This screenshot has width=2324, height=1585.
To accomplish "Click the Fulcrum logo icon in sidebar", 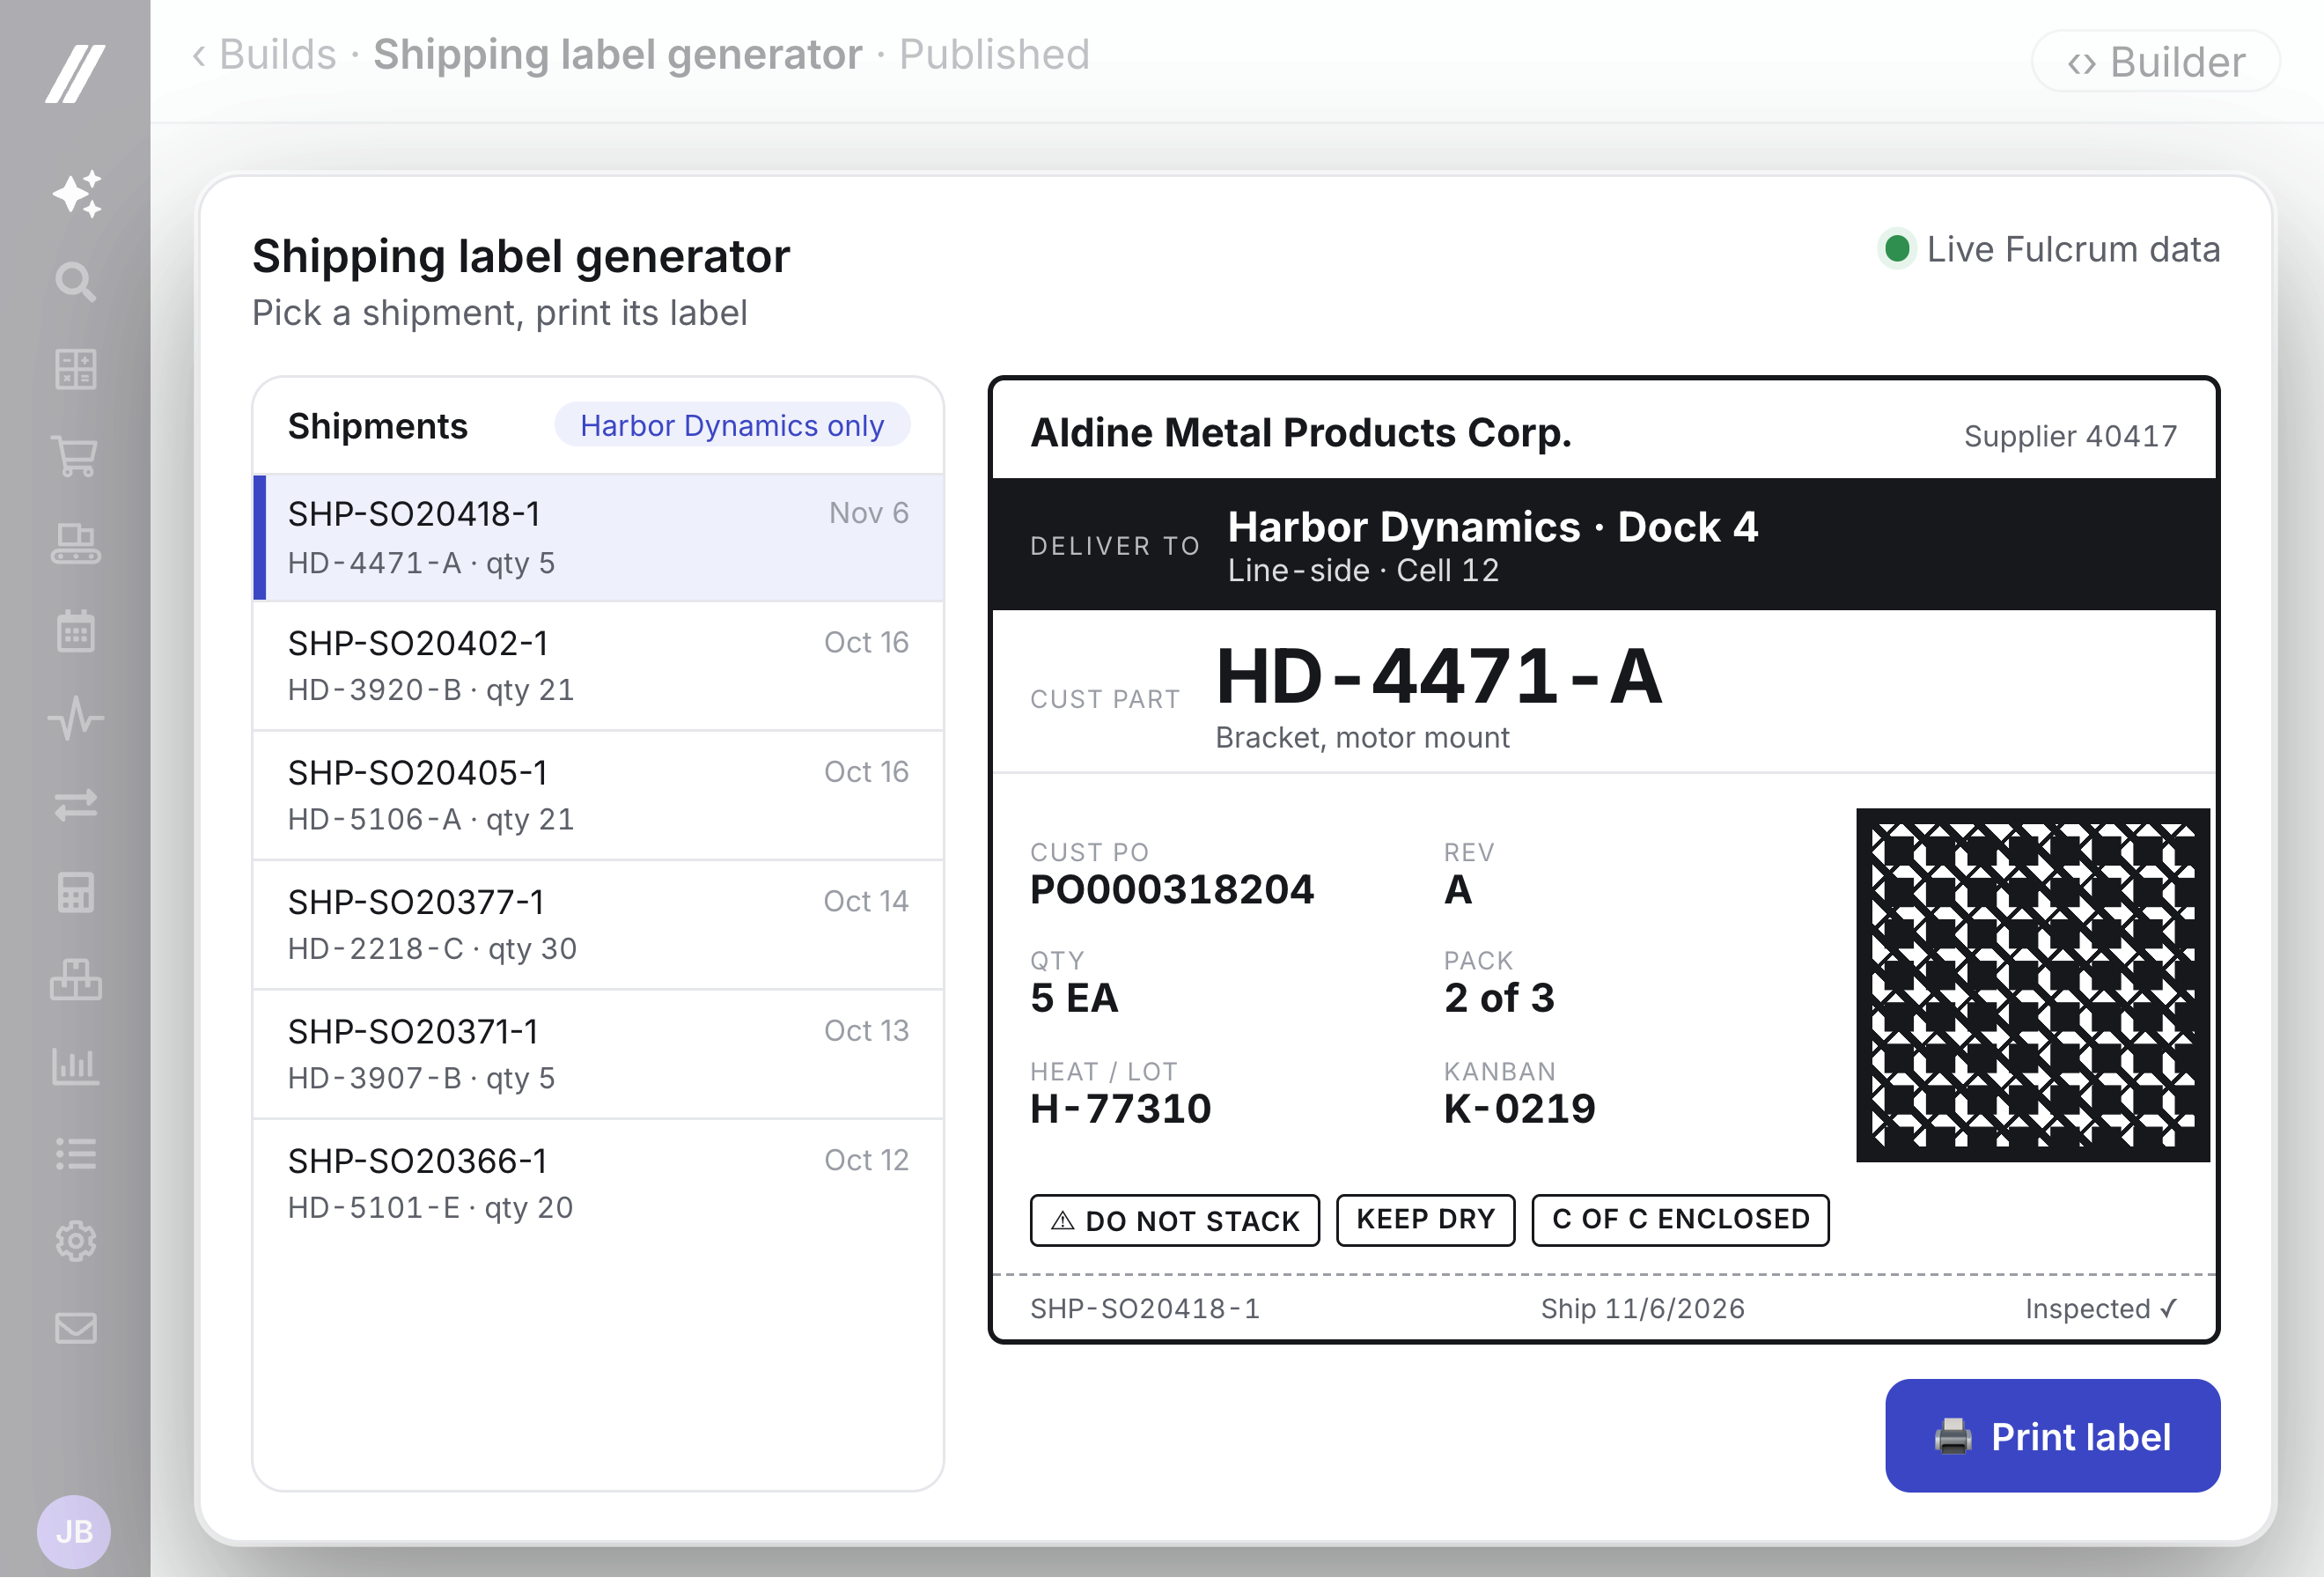I will pos(75,73).
